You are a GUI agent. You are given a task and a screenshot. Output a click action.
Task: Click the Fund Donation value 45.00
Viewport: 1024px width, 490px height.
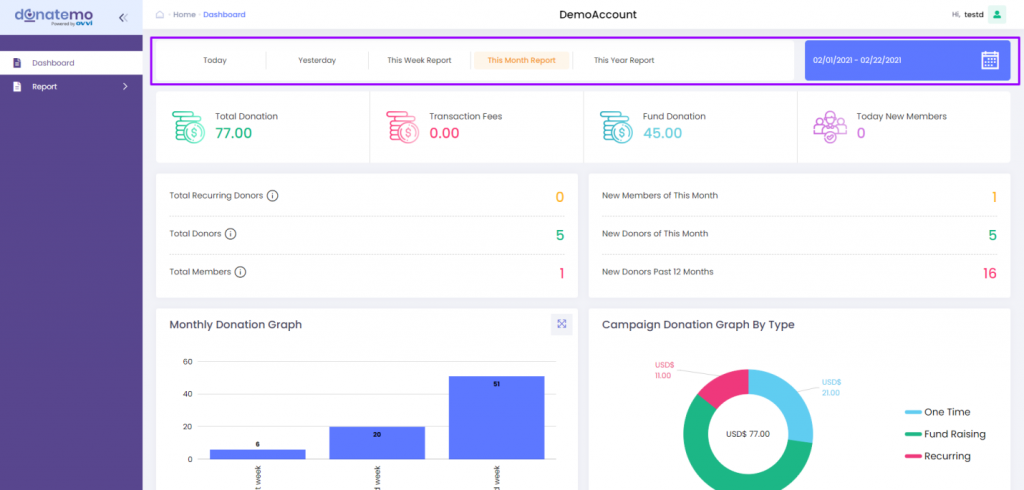click(662, 133)
